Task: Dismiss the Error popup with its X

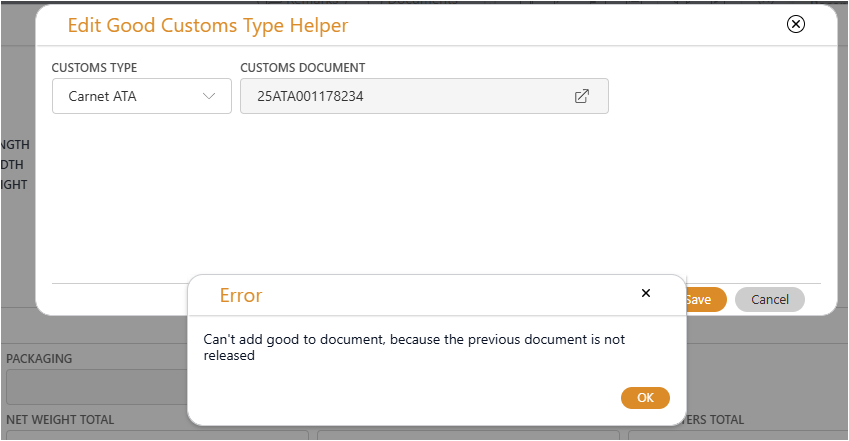Action: pos(646,293)
